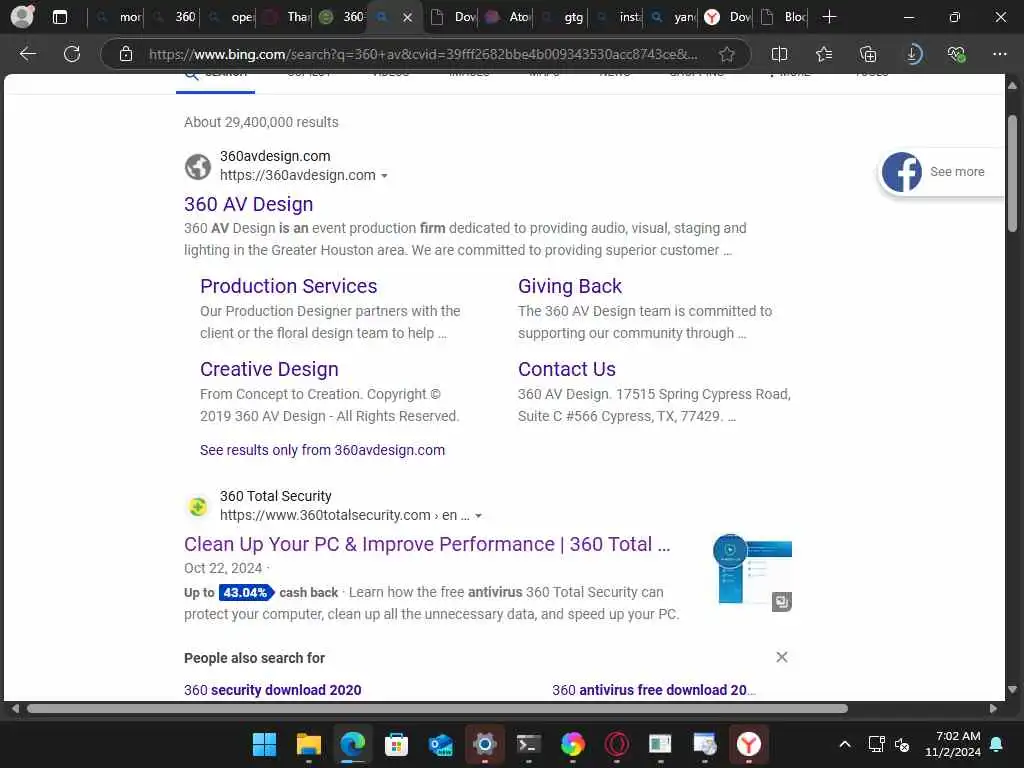This screenshot has height=768, width=1024.
Task: Dismiss People also search for section
Action: pyautogui.click(x=781, y=657)
